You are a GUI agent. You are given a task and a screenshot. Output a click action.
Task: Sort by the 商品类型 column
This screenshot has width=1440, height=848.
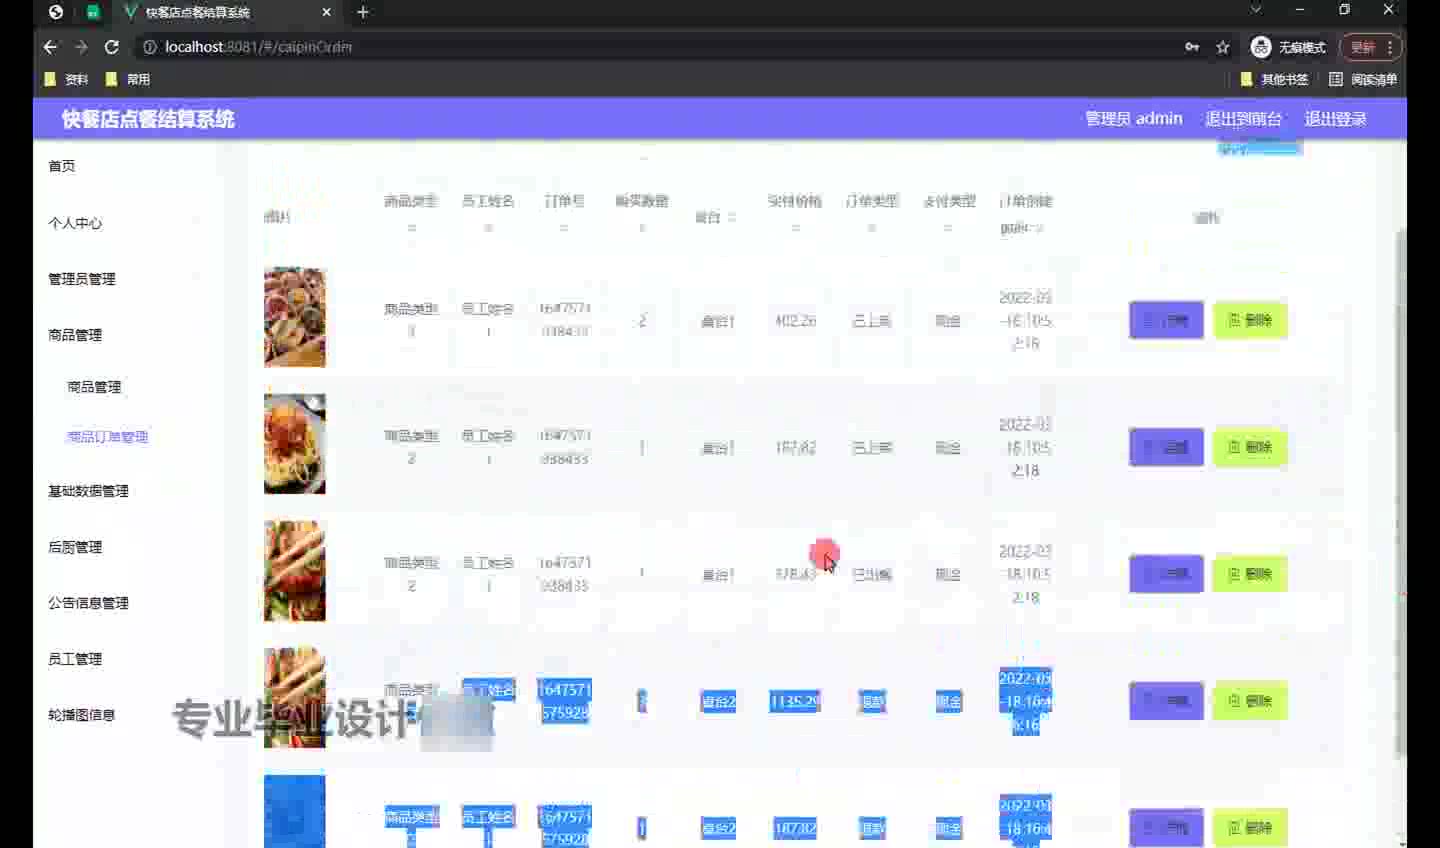pos(411,228)
